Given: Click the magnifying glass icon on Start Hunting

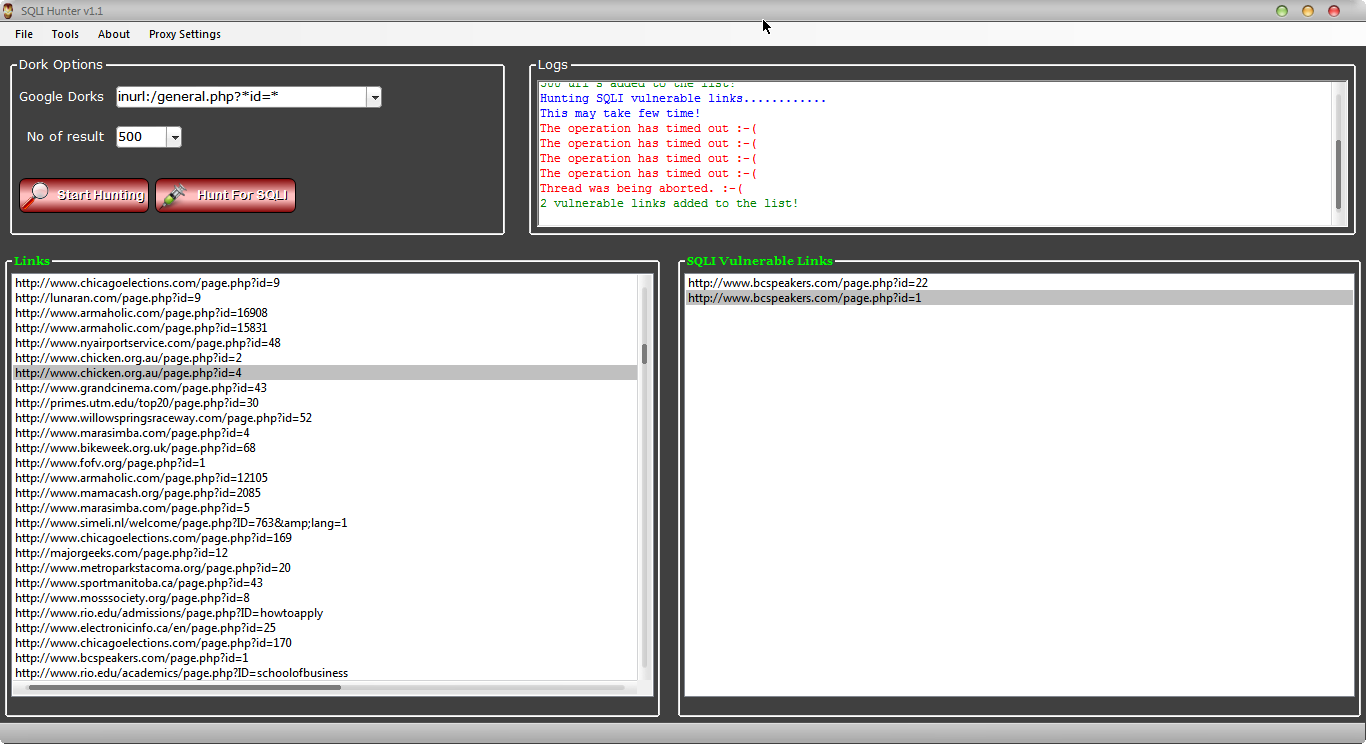Looking at the screenshot, I should click(x=36, y=194).
